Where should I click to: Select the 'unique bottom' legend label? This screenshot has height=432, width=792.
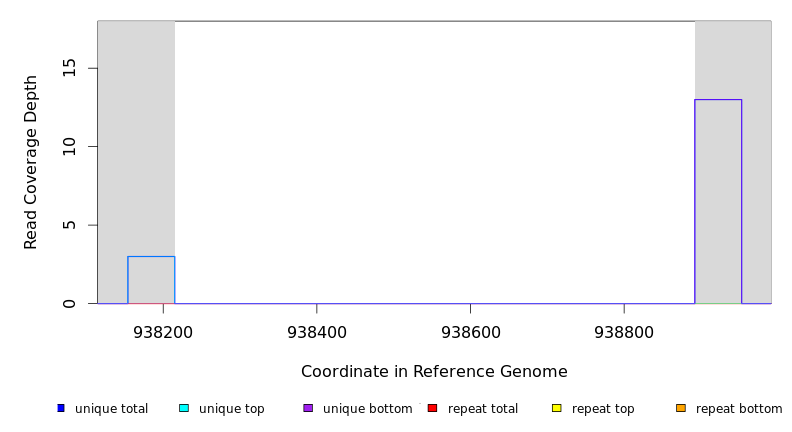[367, 409]
